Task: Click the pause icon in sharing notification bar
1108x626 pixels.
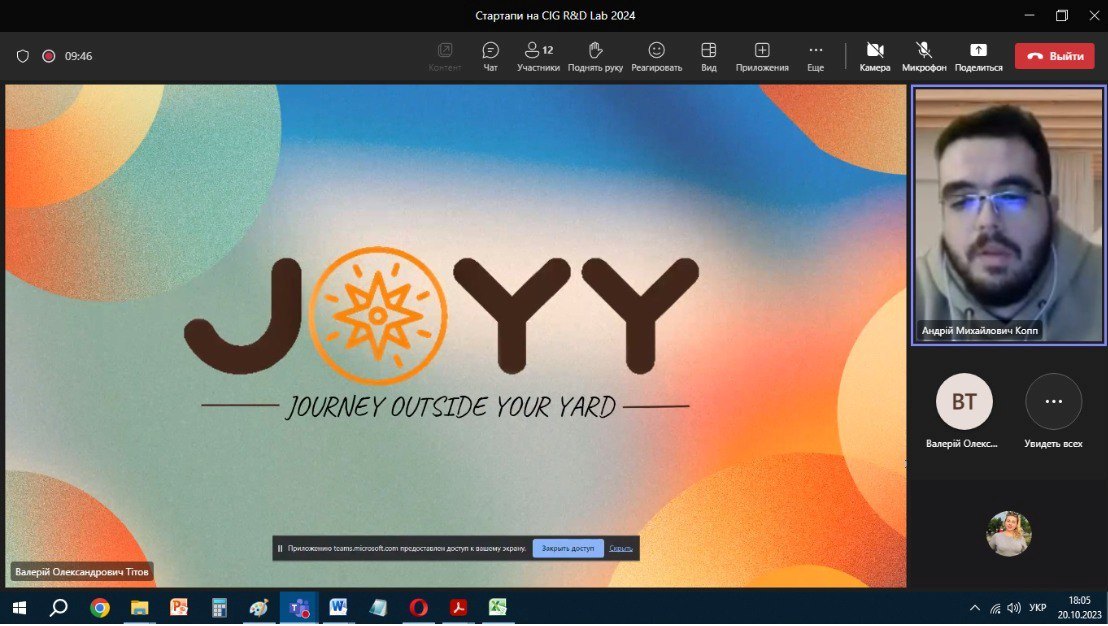Action: (280, 548)
